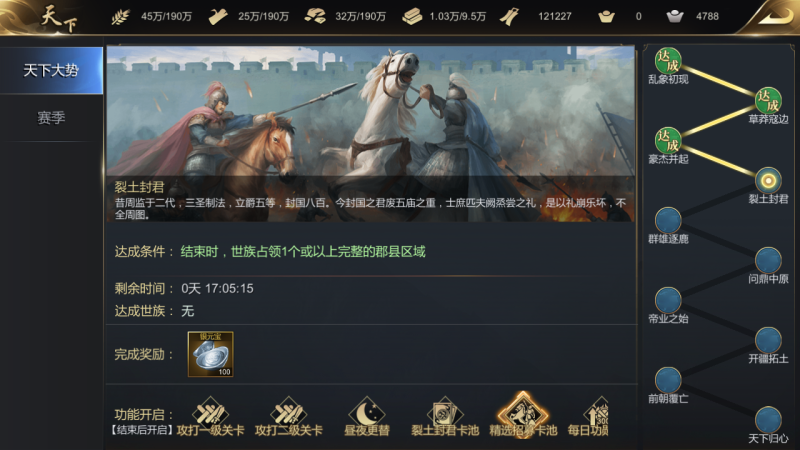Screen dimensions: 800x450
Task: Click the 裂土封君卡池 card icon
Action: (445, 413)
